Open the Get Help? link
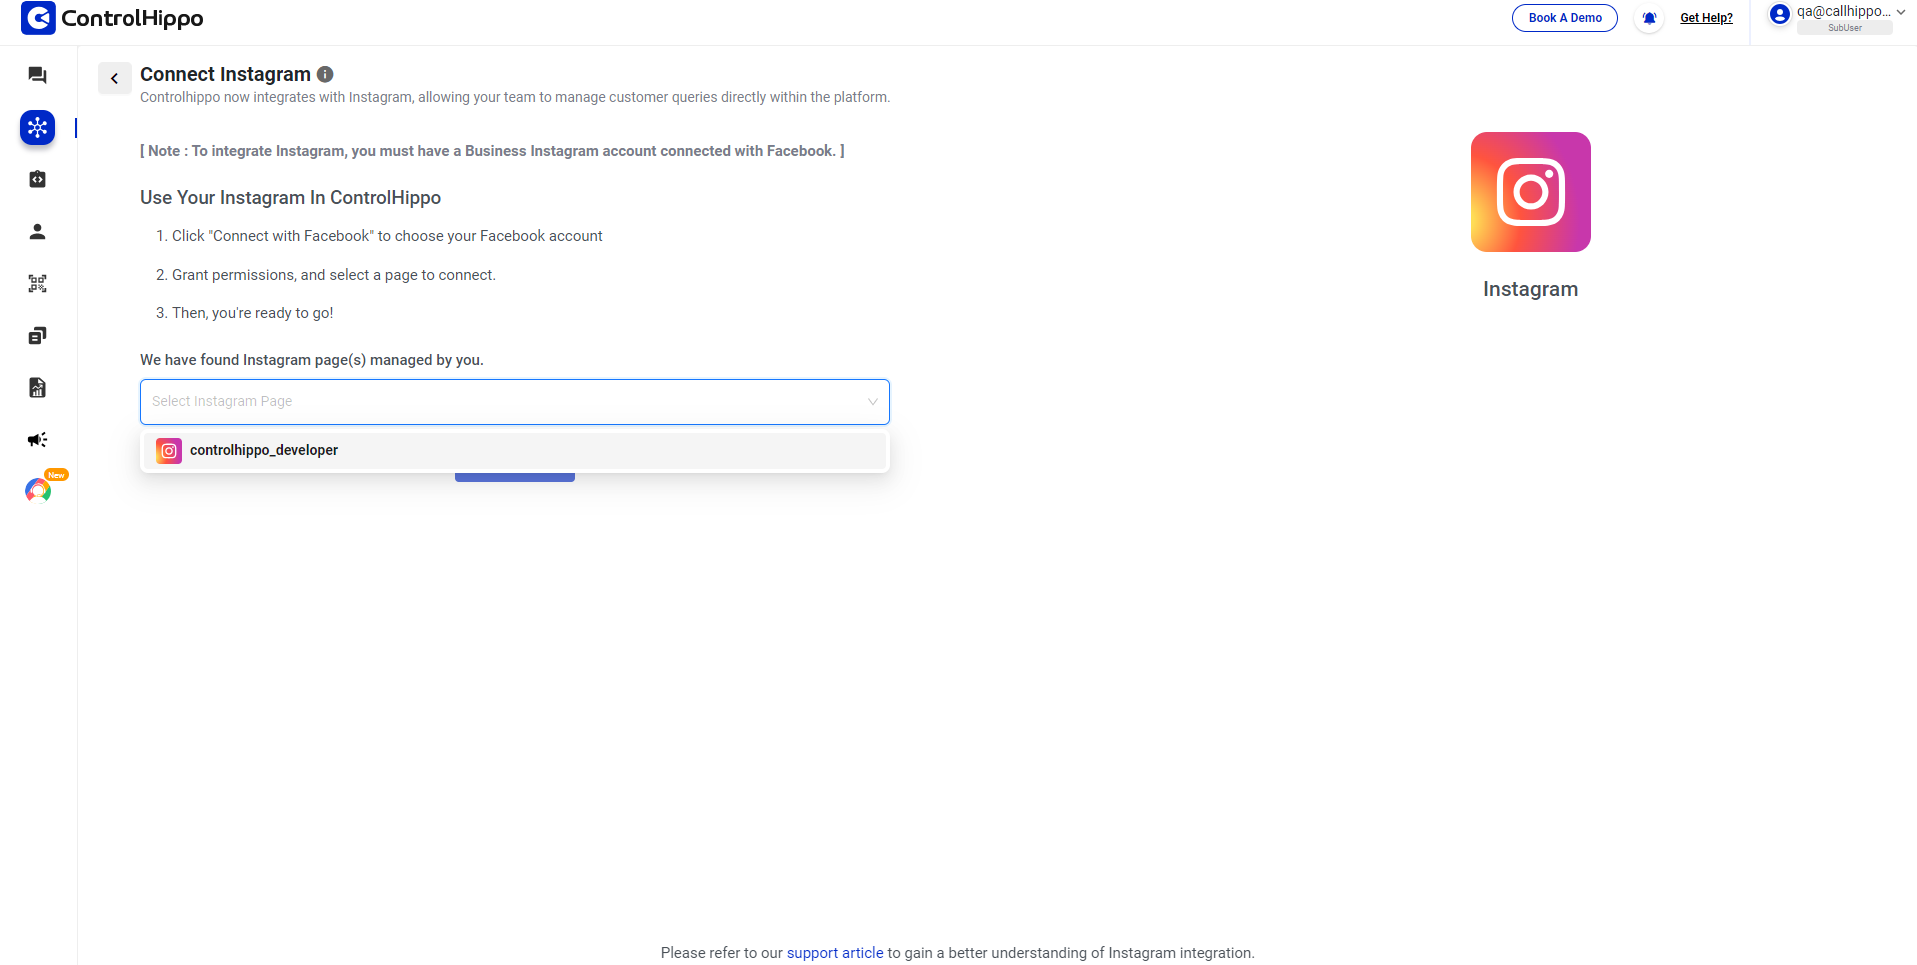 [x=1706, y=18]
